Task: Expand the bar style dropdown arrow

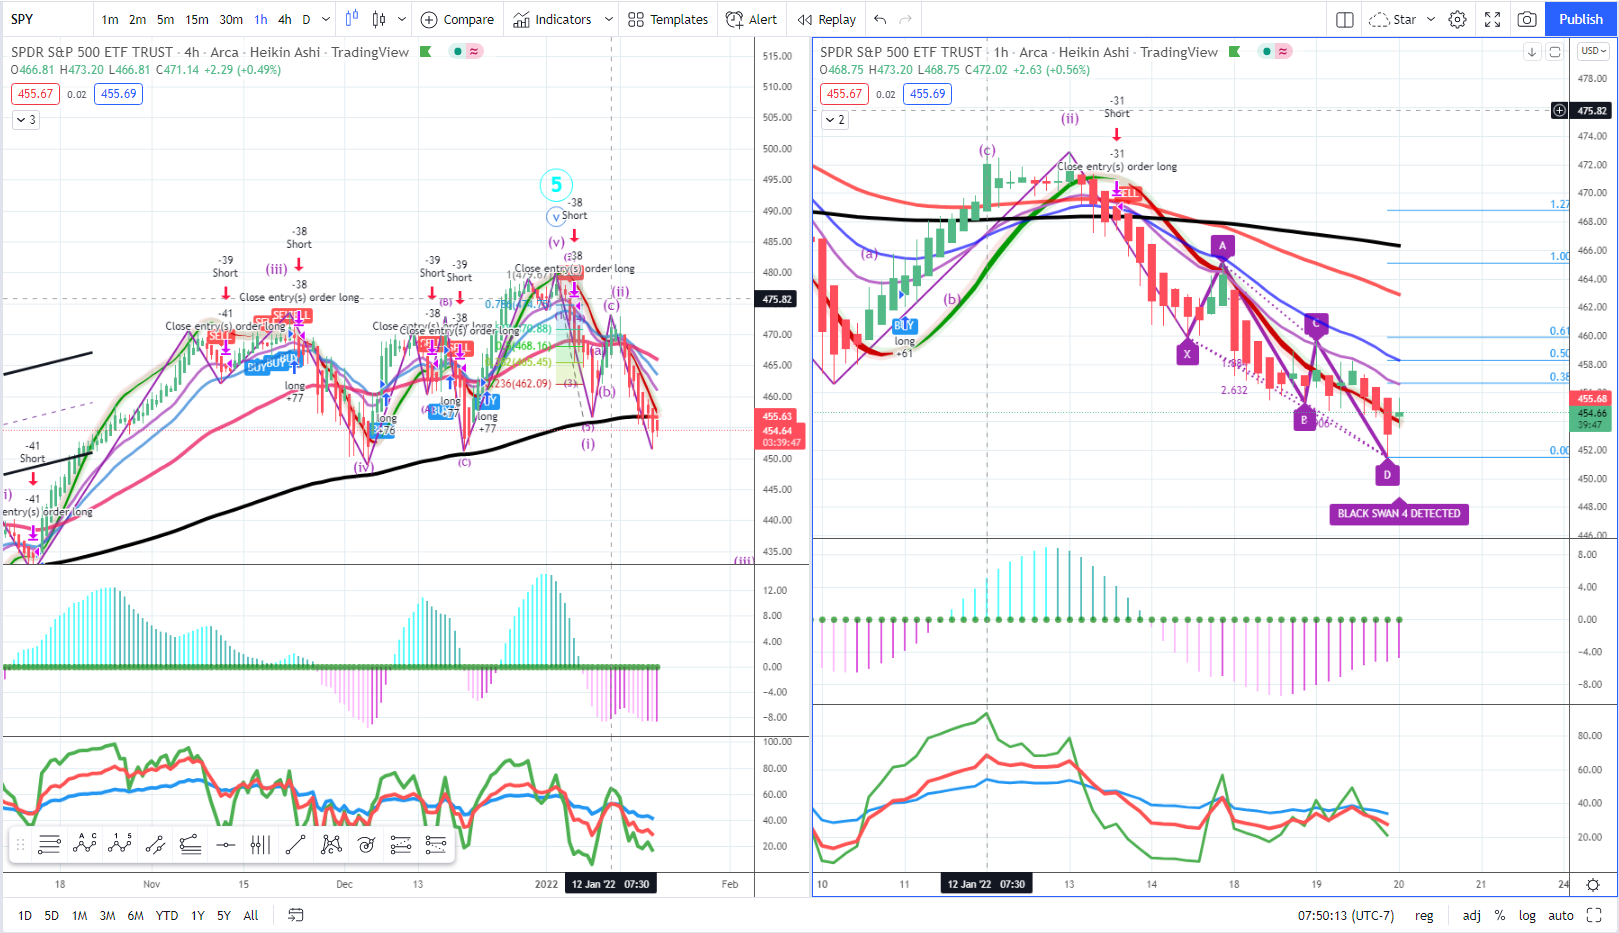Action: click(x=402, y=19)
